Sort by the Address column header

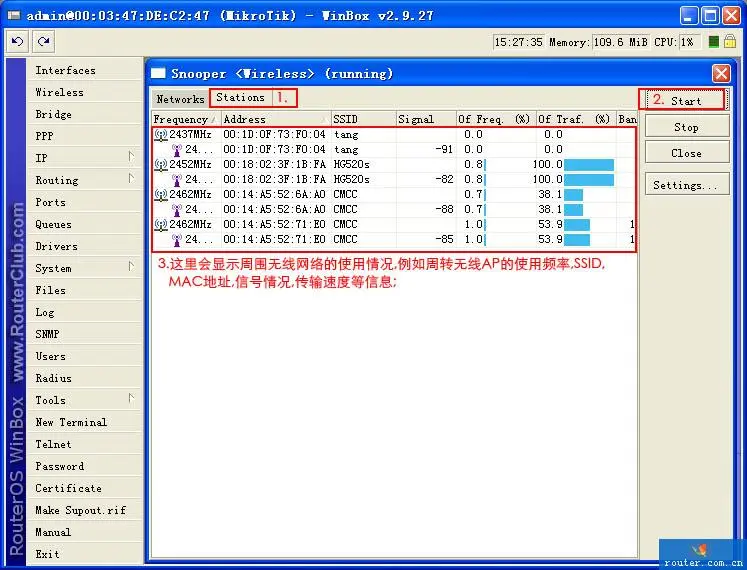(276, 119)
